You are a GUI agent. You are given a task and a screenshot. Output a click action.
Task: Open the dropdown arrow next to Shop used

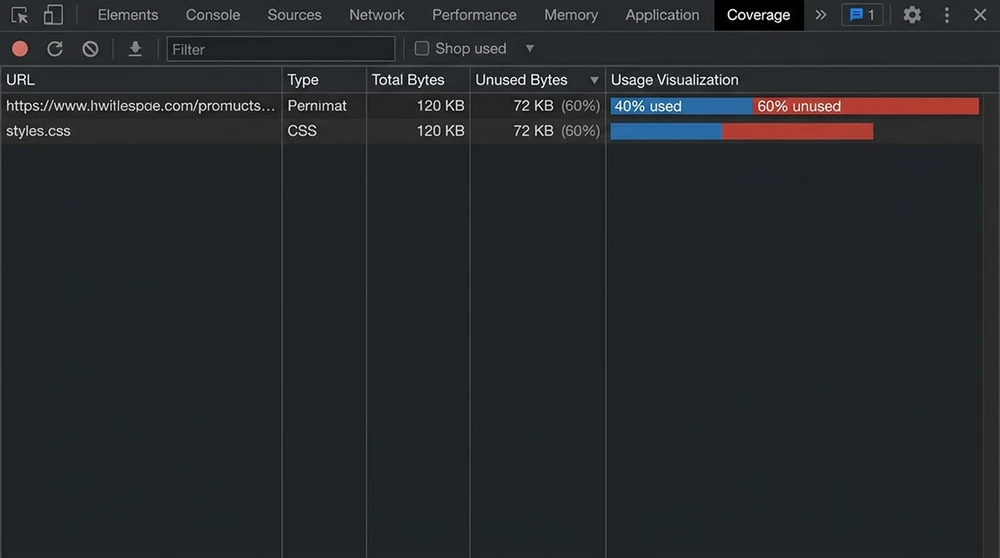(529, 48)
